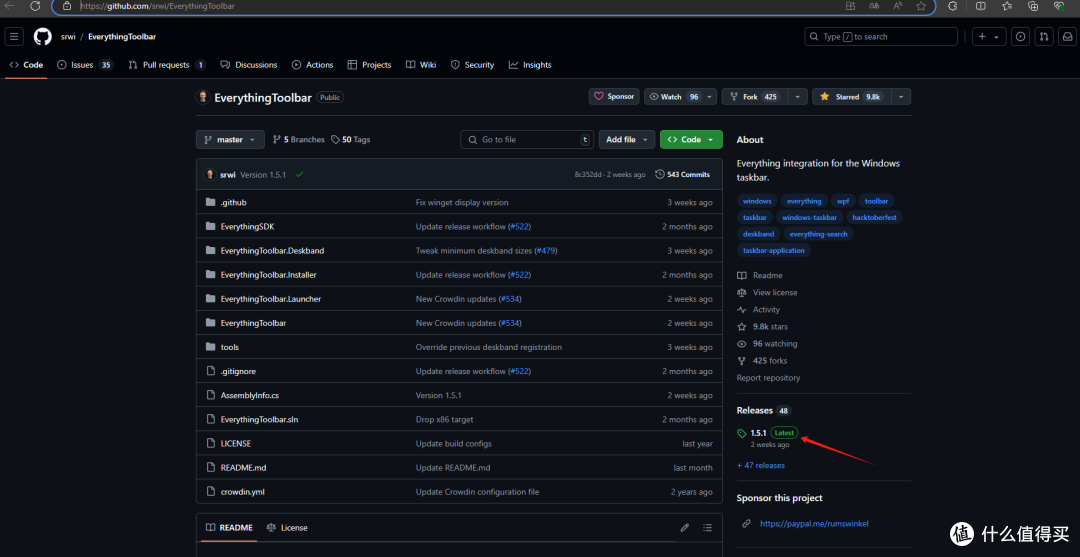The image size is (1080, 557).
Task: Open the LICENSE file
Action: pyautogui.click(x=236, y=443)
